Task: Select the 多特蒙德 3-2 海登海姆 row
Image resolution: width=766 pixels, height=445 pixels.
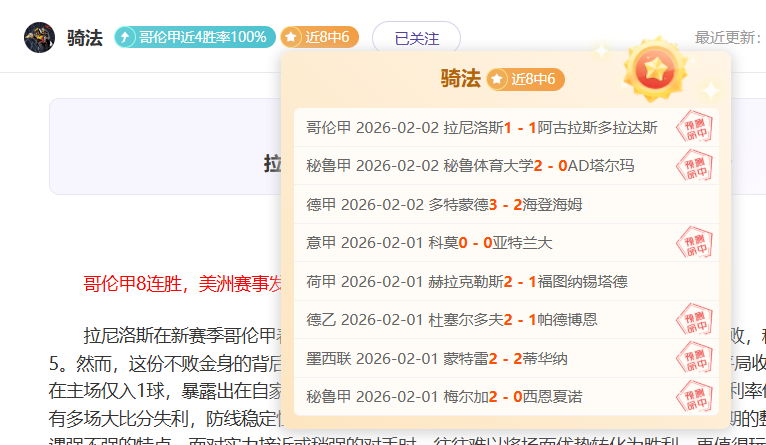Action: point(444,204)
